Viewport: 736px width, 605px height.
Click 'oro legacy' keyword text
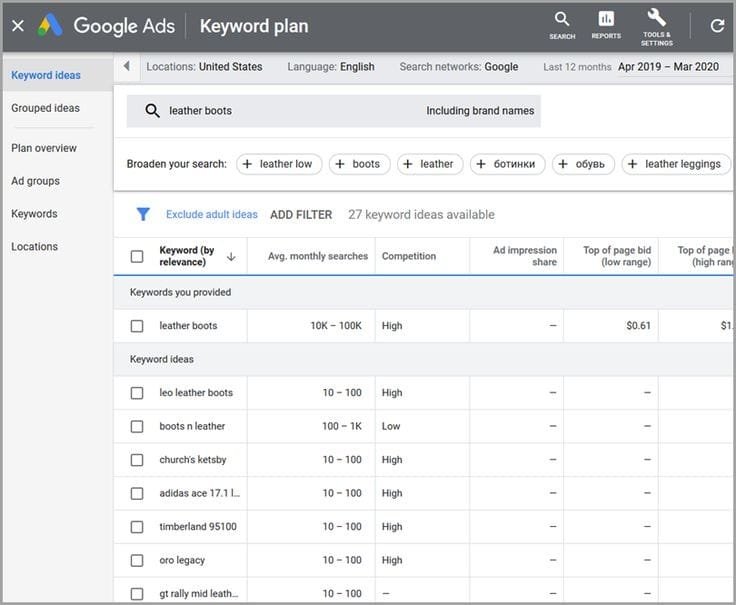pos(182,560)
